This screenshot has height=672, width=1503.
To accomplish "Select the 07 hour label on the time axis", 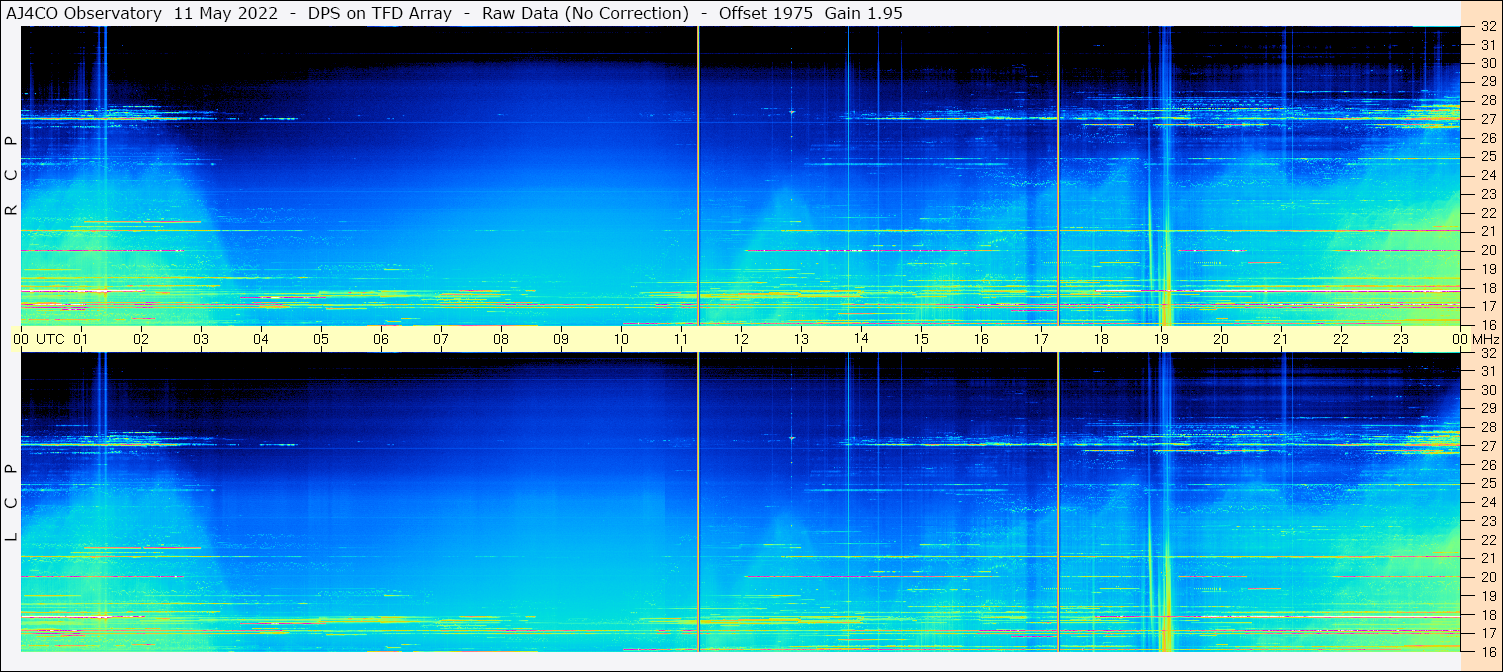I will pyautogui.click(x=441, y=339).
